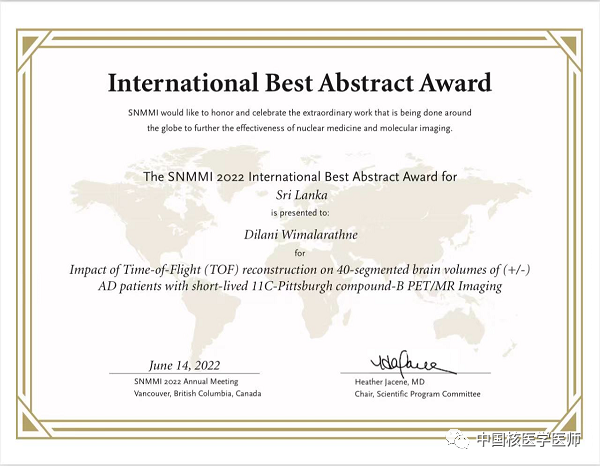Click 'The SNMMI 2022 International Best Abstract Award for'

pyautogui.click(x=300, y=177)
